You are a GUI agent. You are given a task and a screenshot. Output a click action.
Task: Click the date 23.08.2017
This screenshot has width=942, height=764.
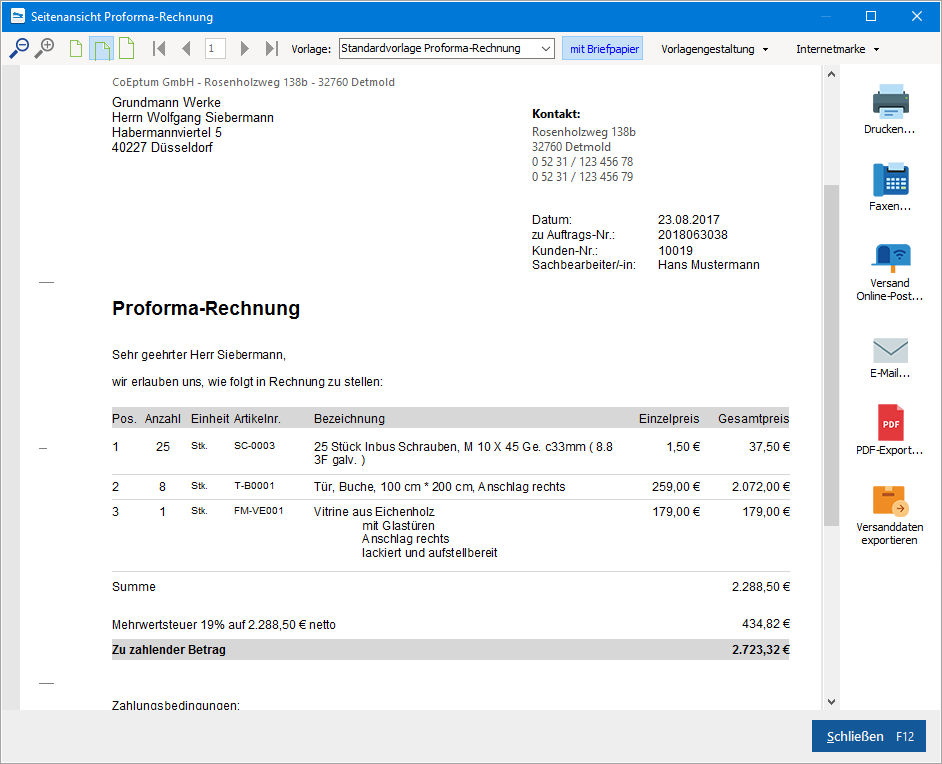(688, 220)
